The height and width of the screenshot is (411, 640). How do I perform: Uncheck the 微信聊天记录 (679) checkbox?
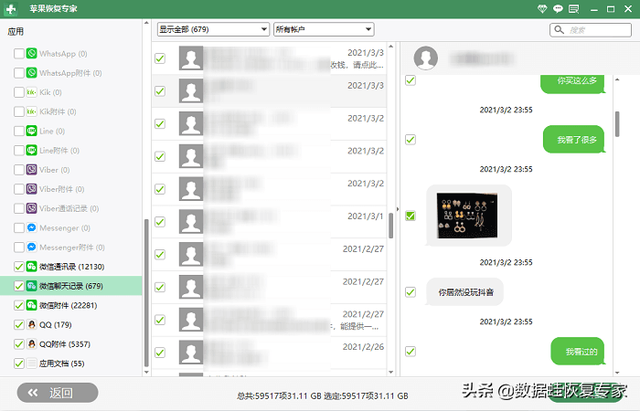(19, 286)
